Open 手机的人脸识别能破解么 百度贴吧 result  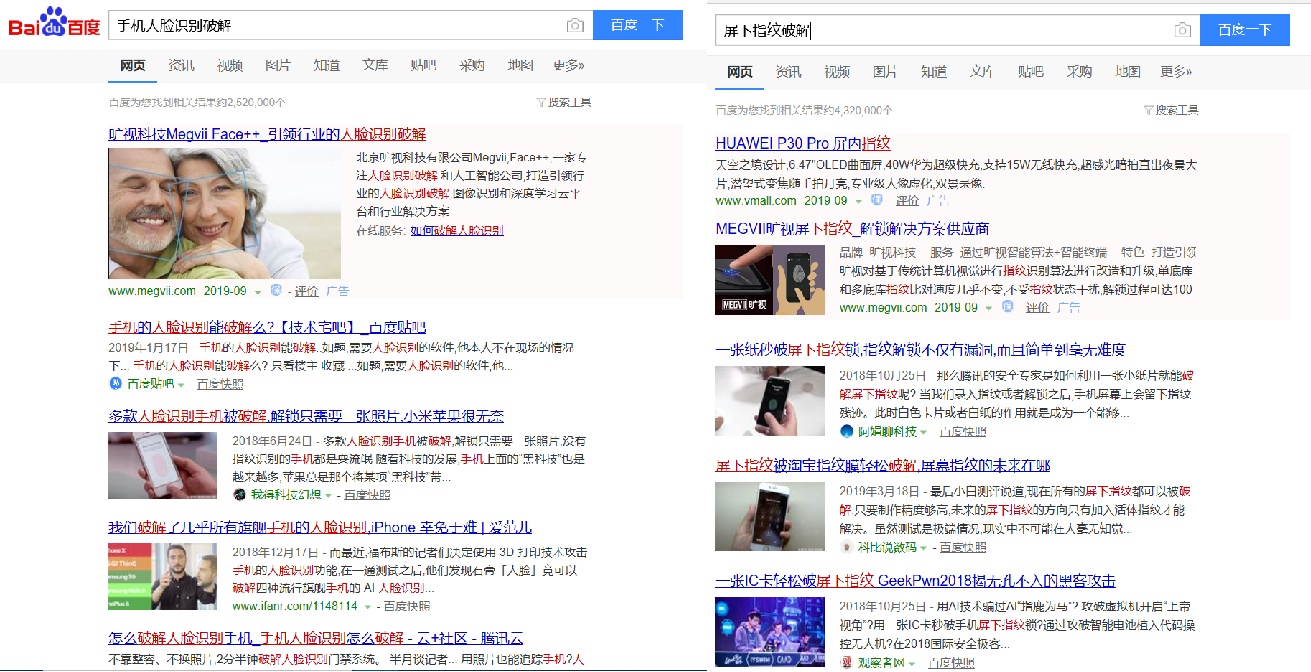pos(267,327)
